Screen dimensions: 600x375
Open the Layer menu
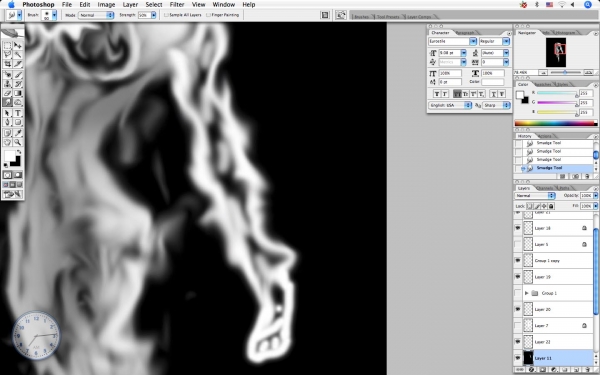coord(130,5)
